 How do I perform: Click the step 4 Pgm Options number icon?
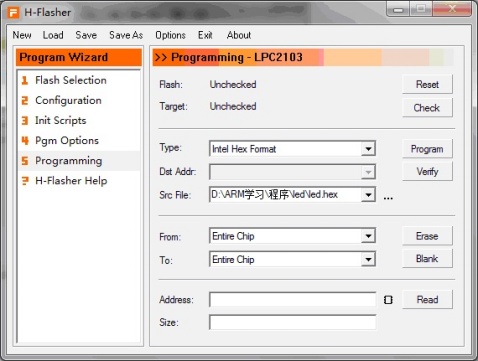25,140
